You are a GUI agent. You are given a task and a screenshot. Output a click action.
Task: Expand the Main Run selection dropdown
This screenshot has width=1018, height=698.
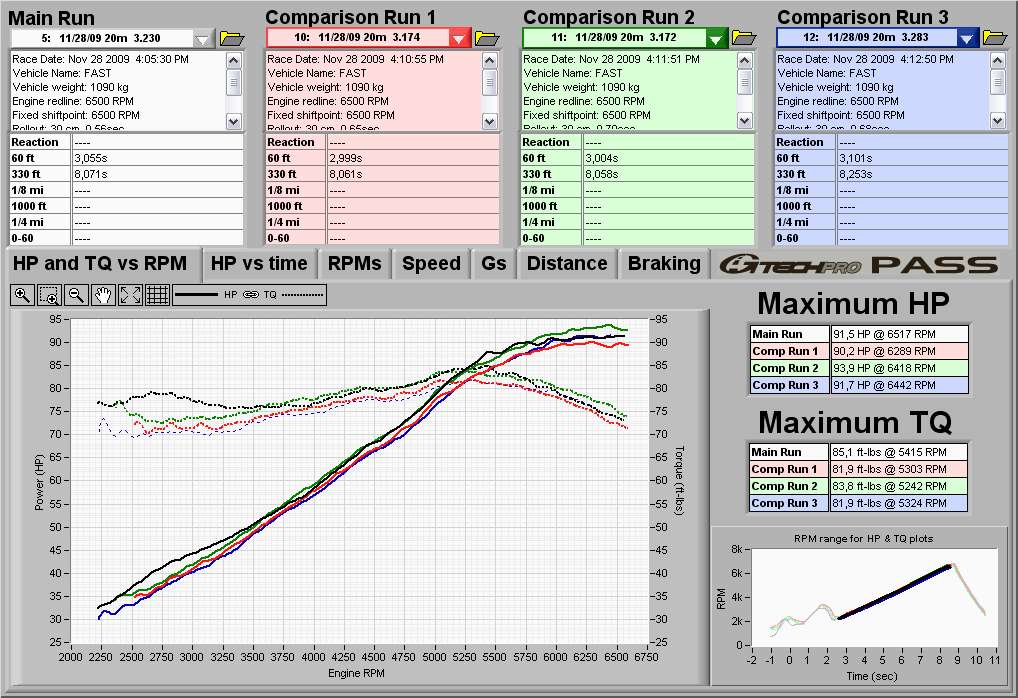[x=204, y=38]
